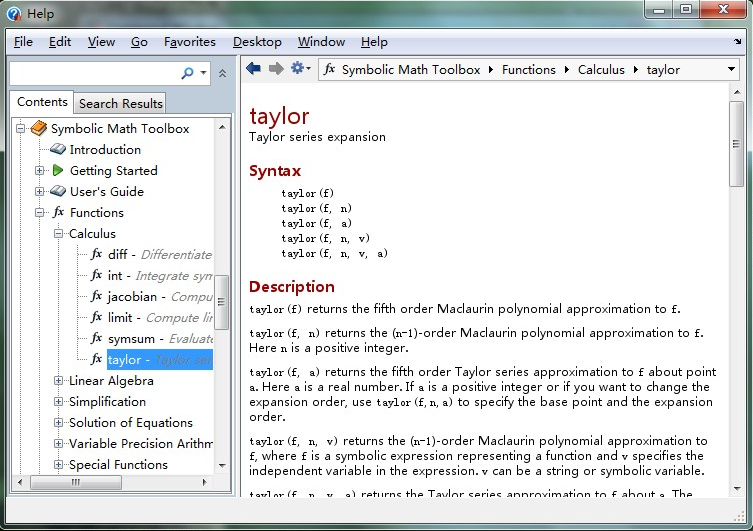Open the View menu
Viewport: 753px width, 531px height.
pyautogui.click(x=101, y=42)
